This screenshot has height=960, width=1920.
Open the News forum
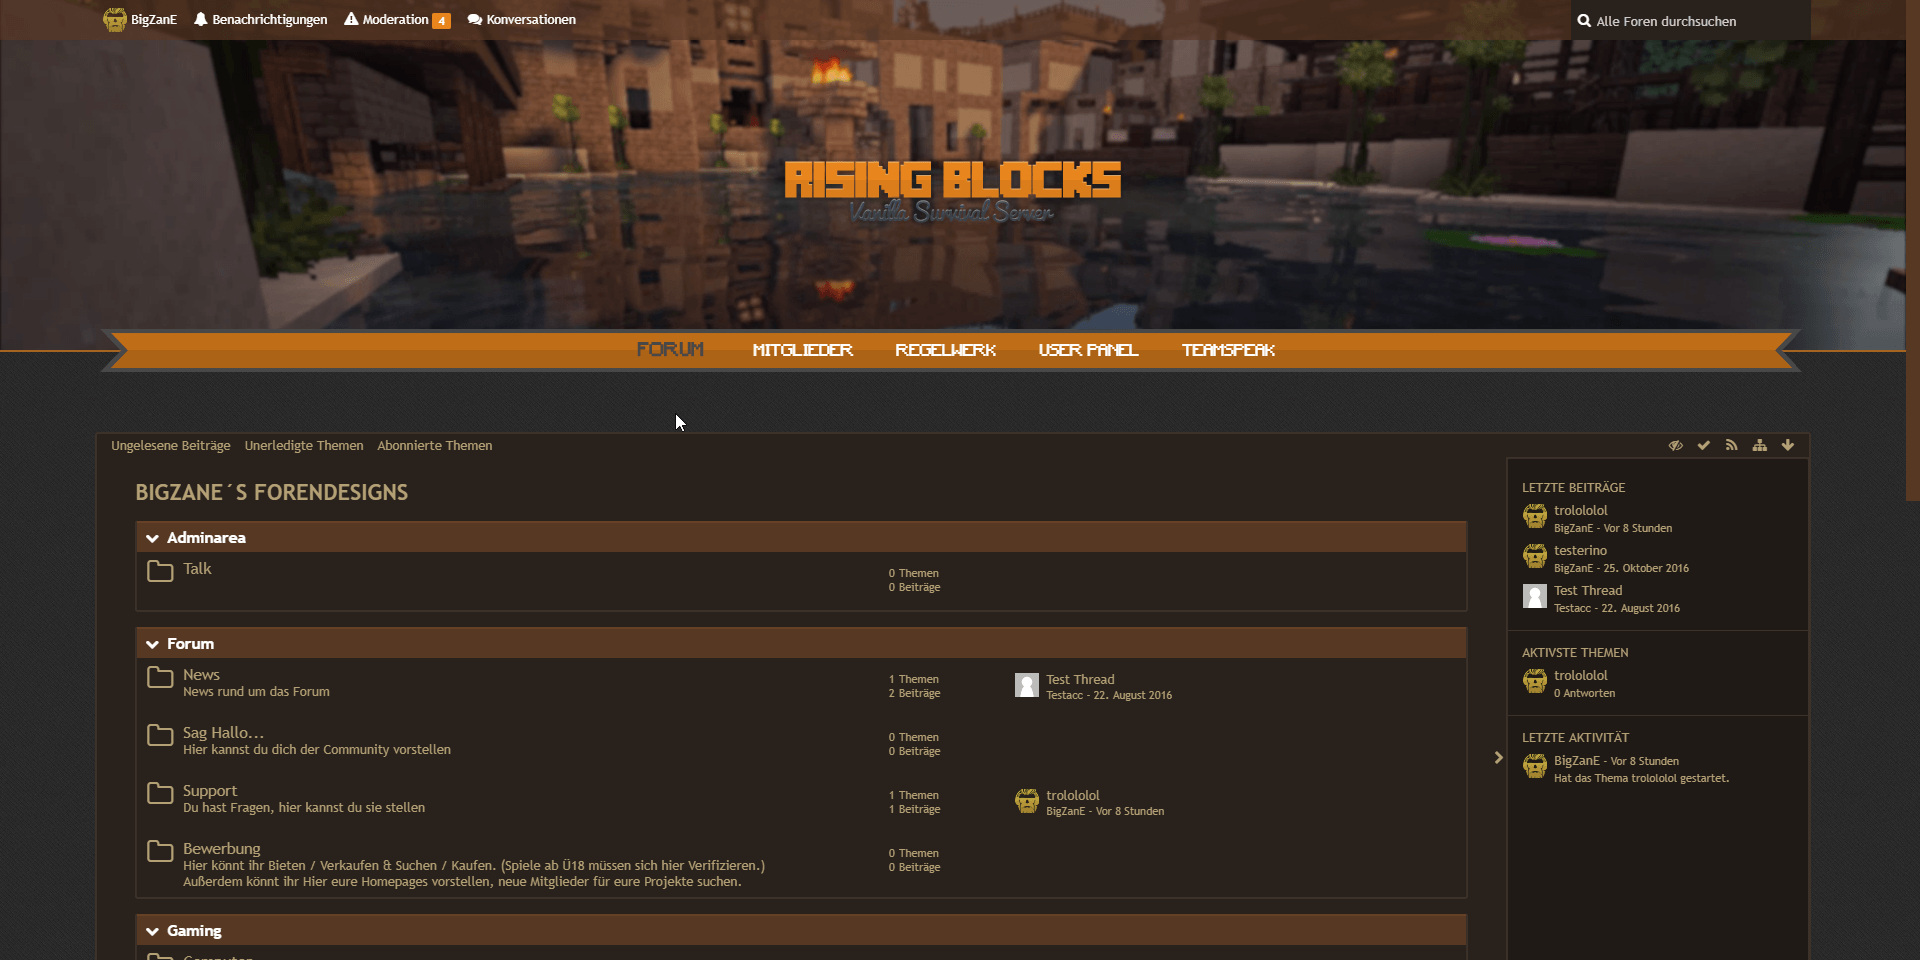[x=201, y=675]
